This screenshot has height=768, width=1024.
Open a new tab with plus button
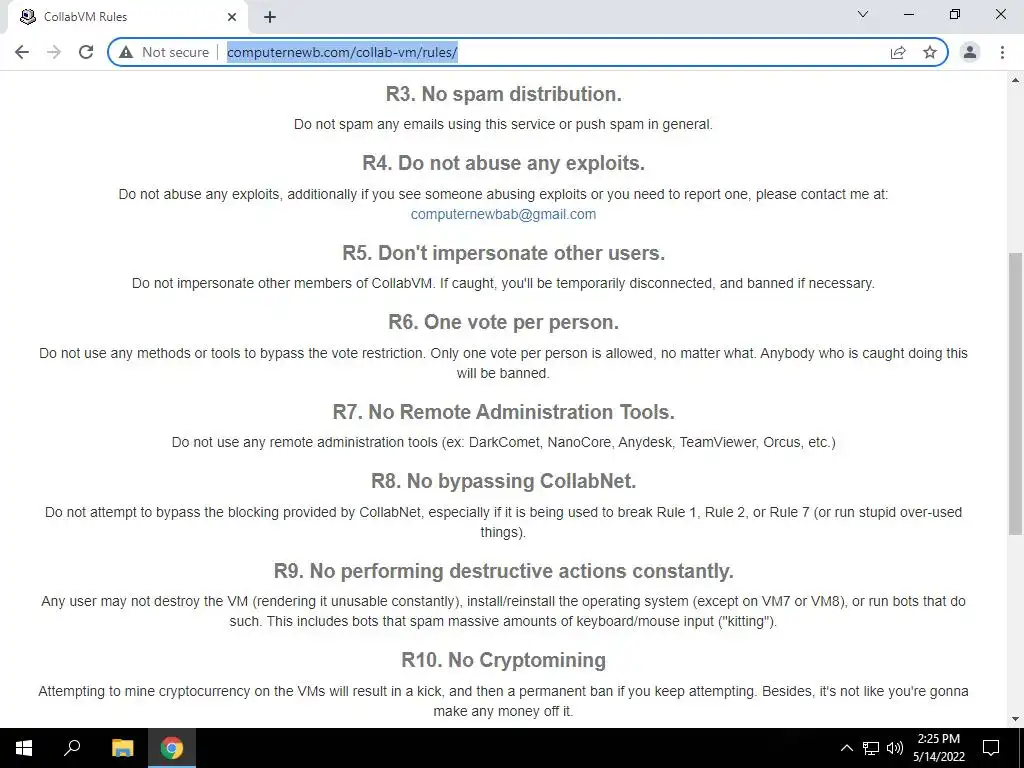tap(270, 17)
